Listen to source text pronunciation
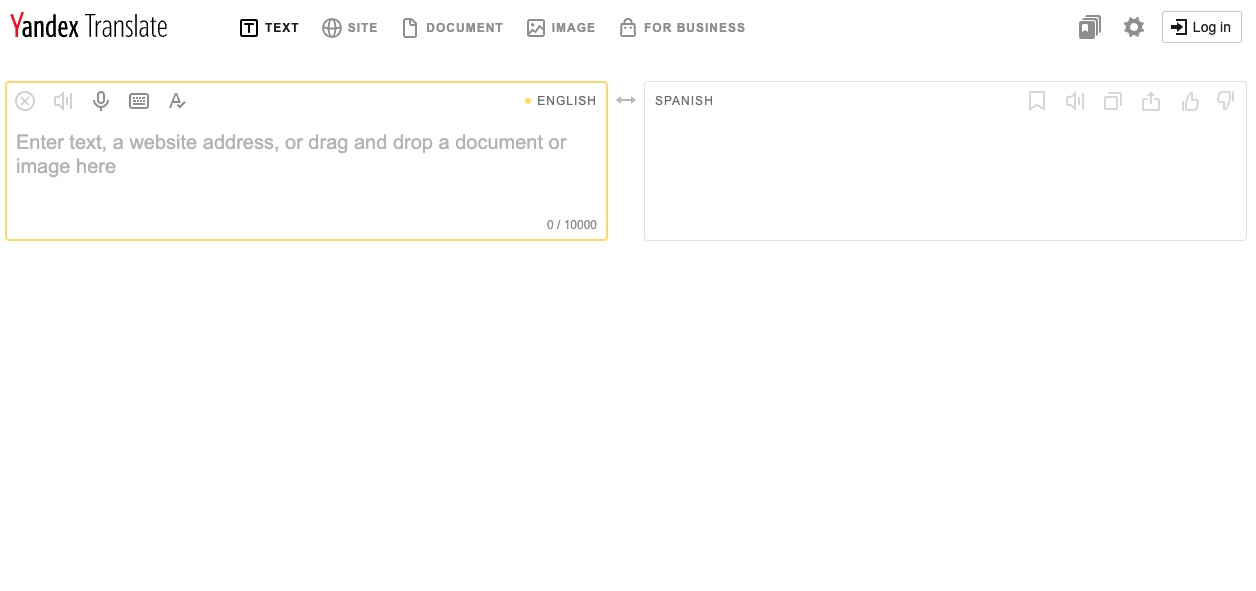The width and height of the screenshot is (1256, 591). [x=63, y=101]
